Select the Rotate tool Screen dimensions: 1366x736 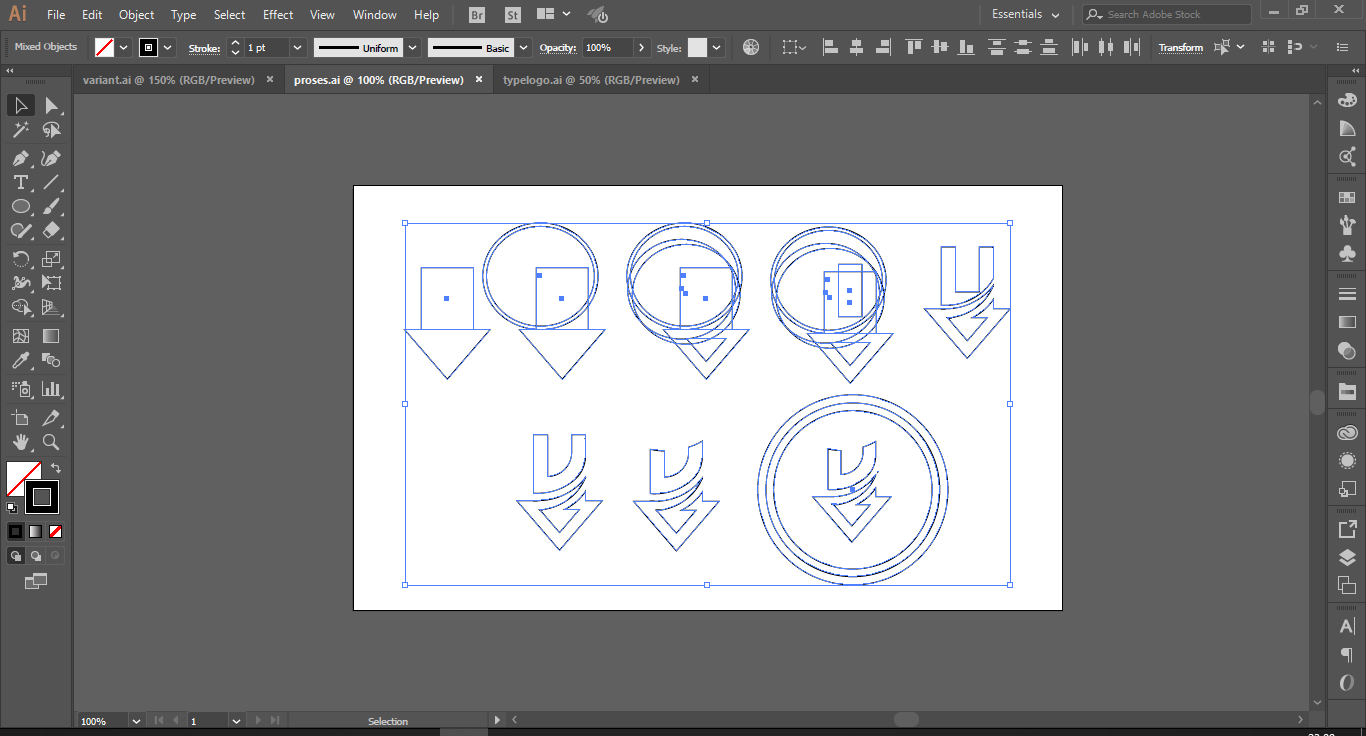click(x=21, y=259)
